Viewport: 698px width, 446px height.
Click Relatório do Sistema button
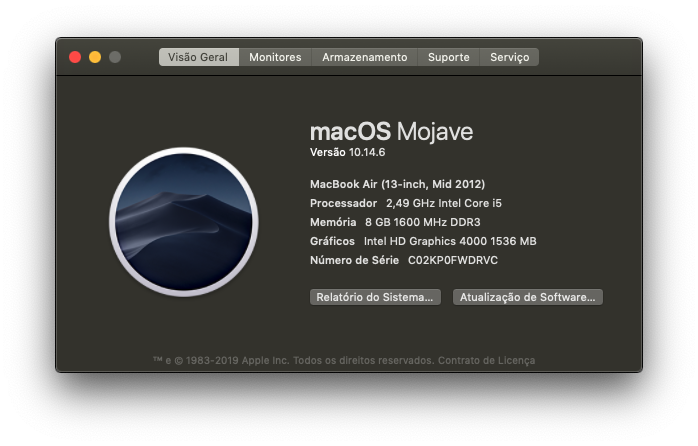point(375,297)
